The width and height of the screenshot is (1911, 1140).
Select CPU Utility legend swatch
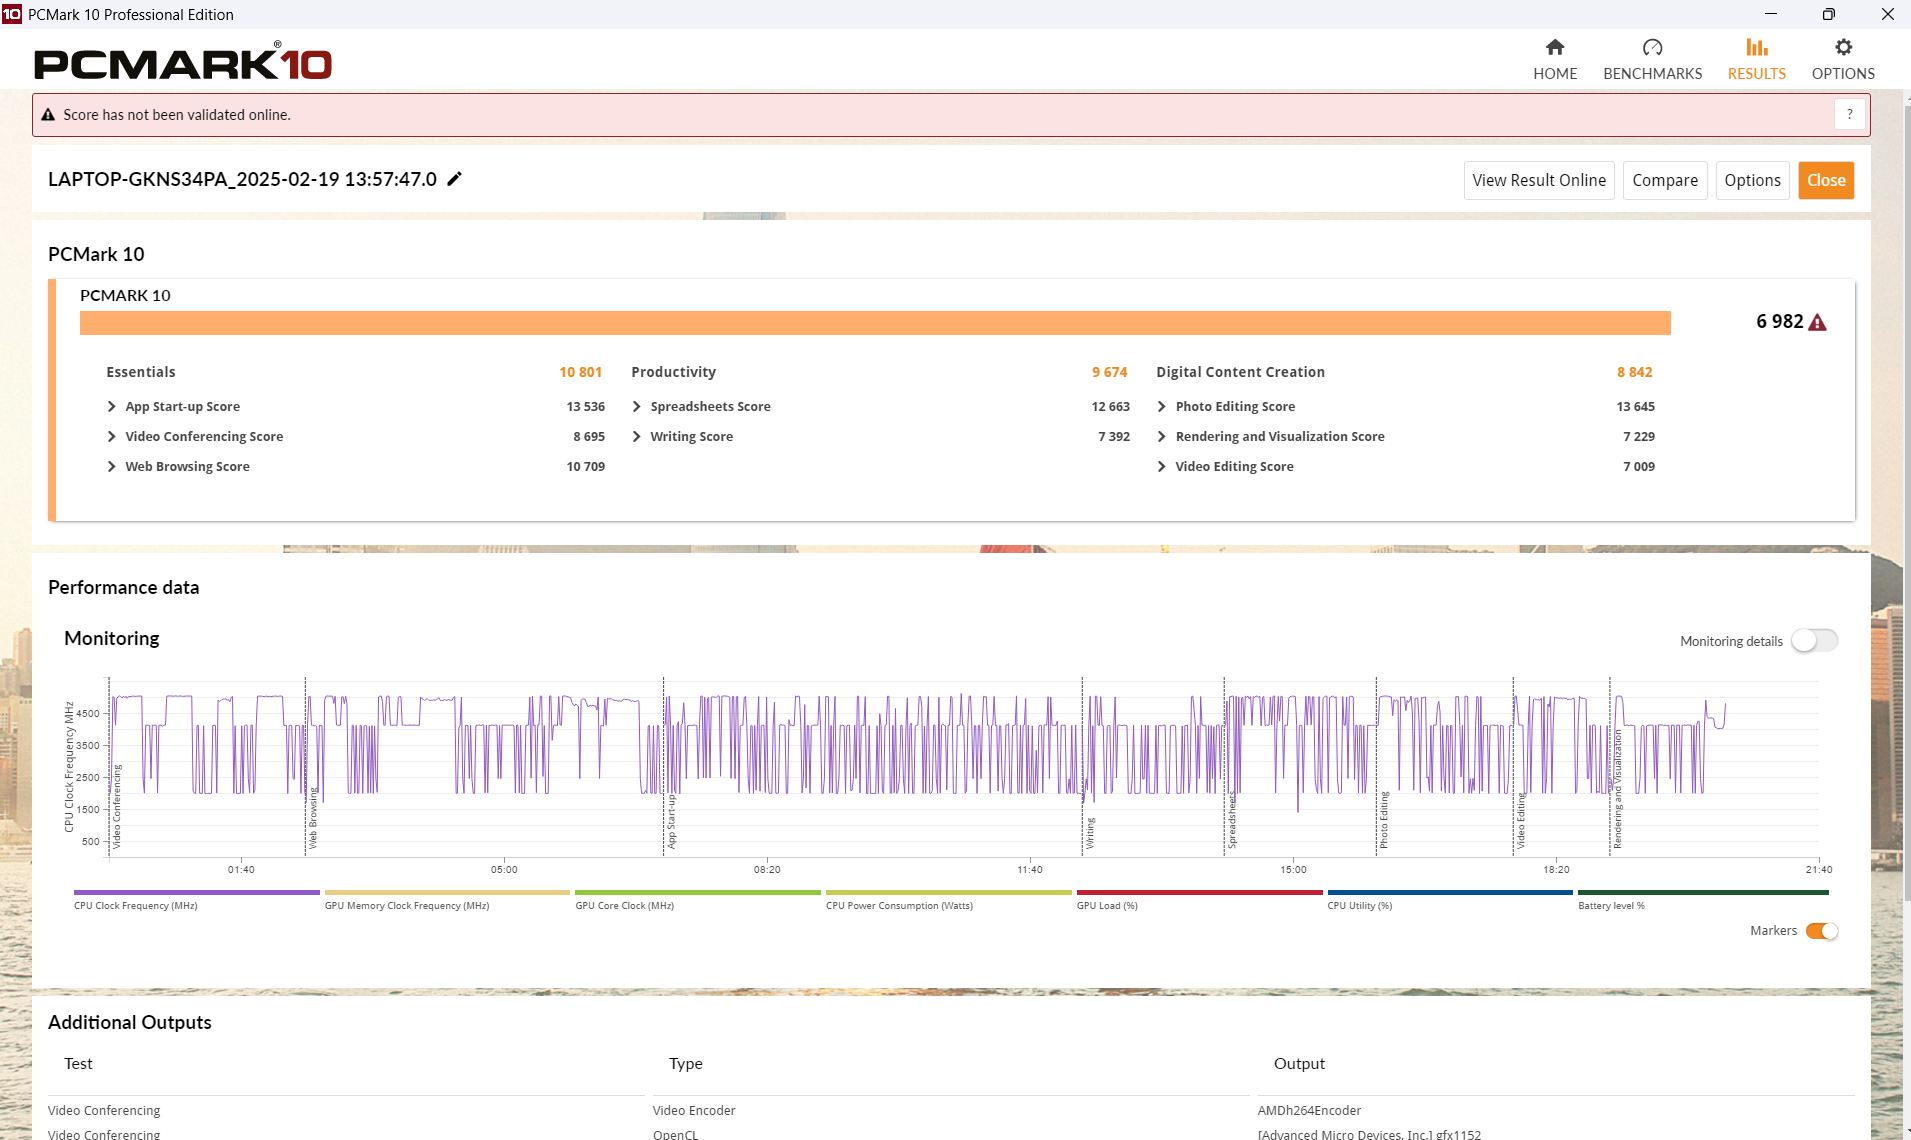click(x=1450, y=892)
